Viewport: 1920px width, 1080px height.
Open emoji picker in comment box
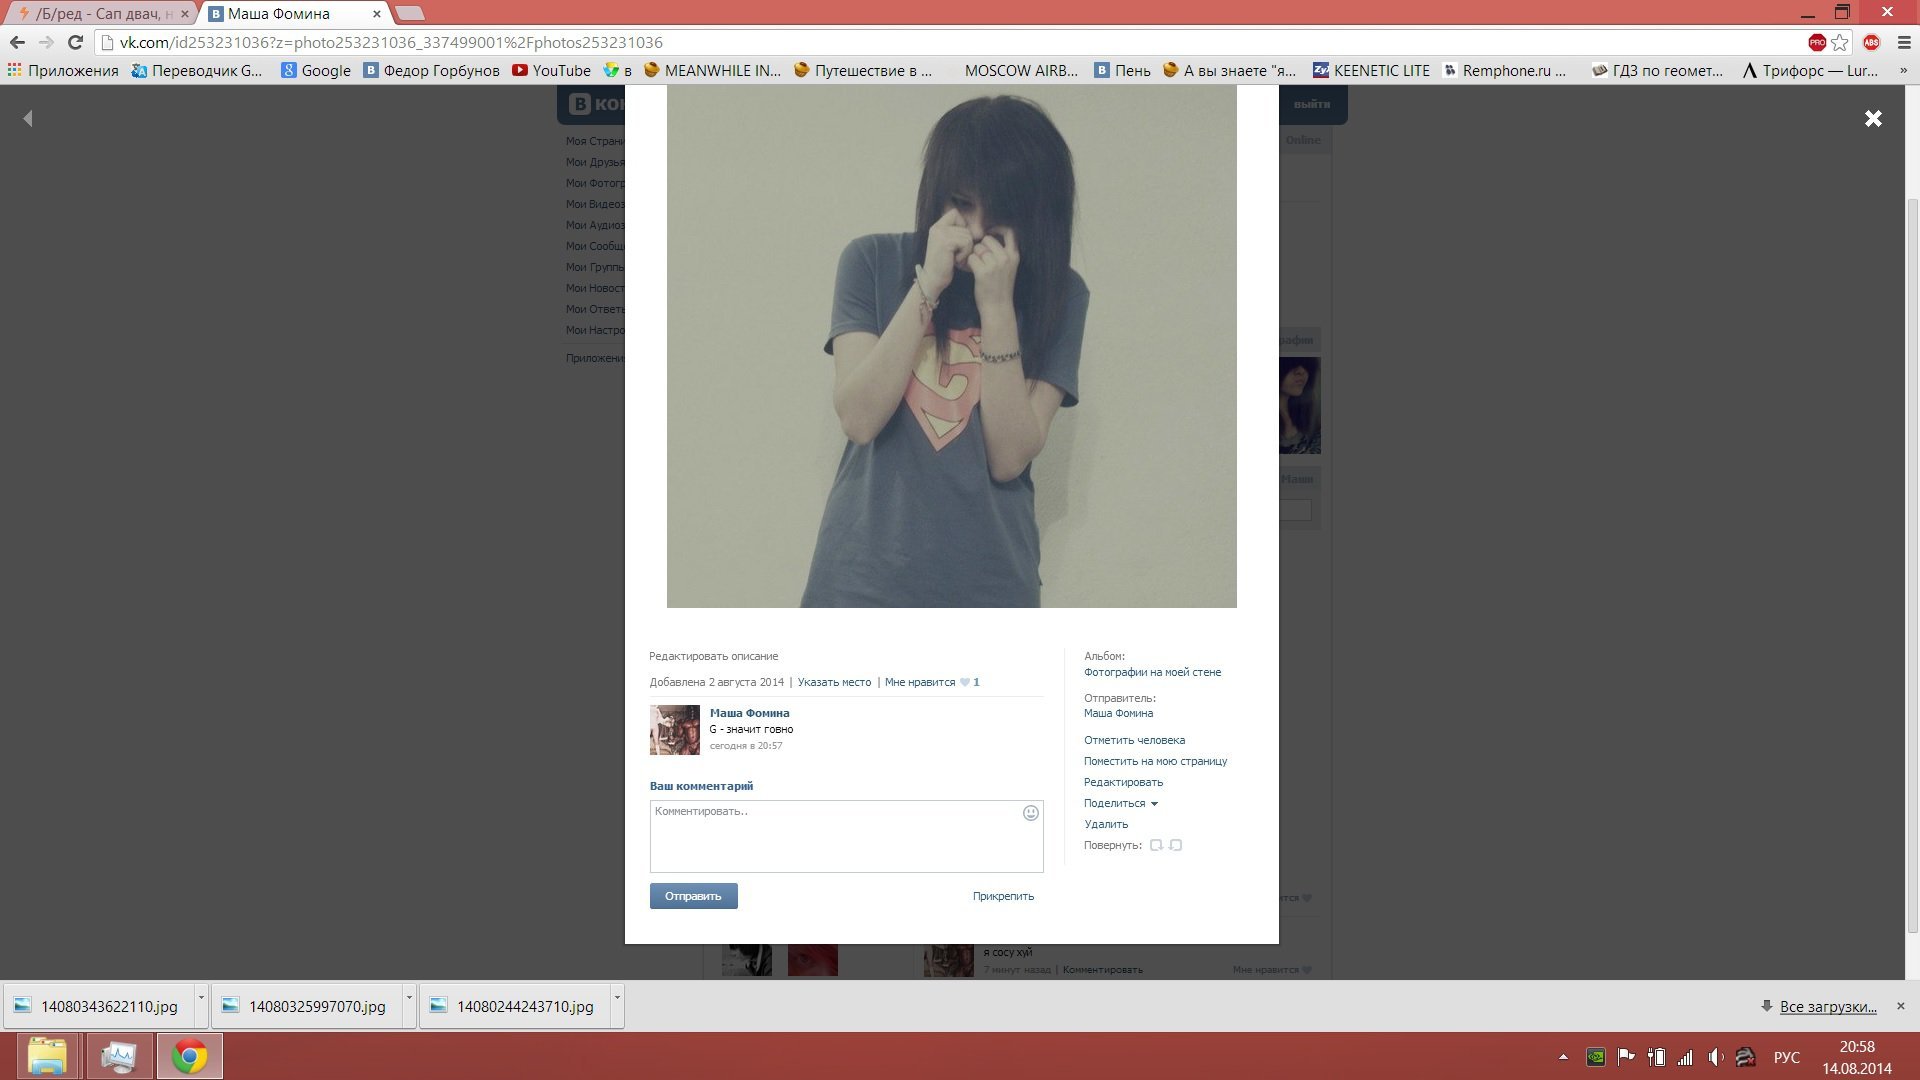pos(1030,813)
